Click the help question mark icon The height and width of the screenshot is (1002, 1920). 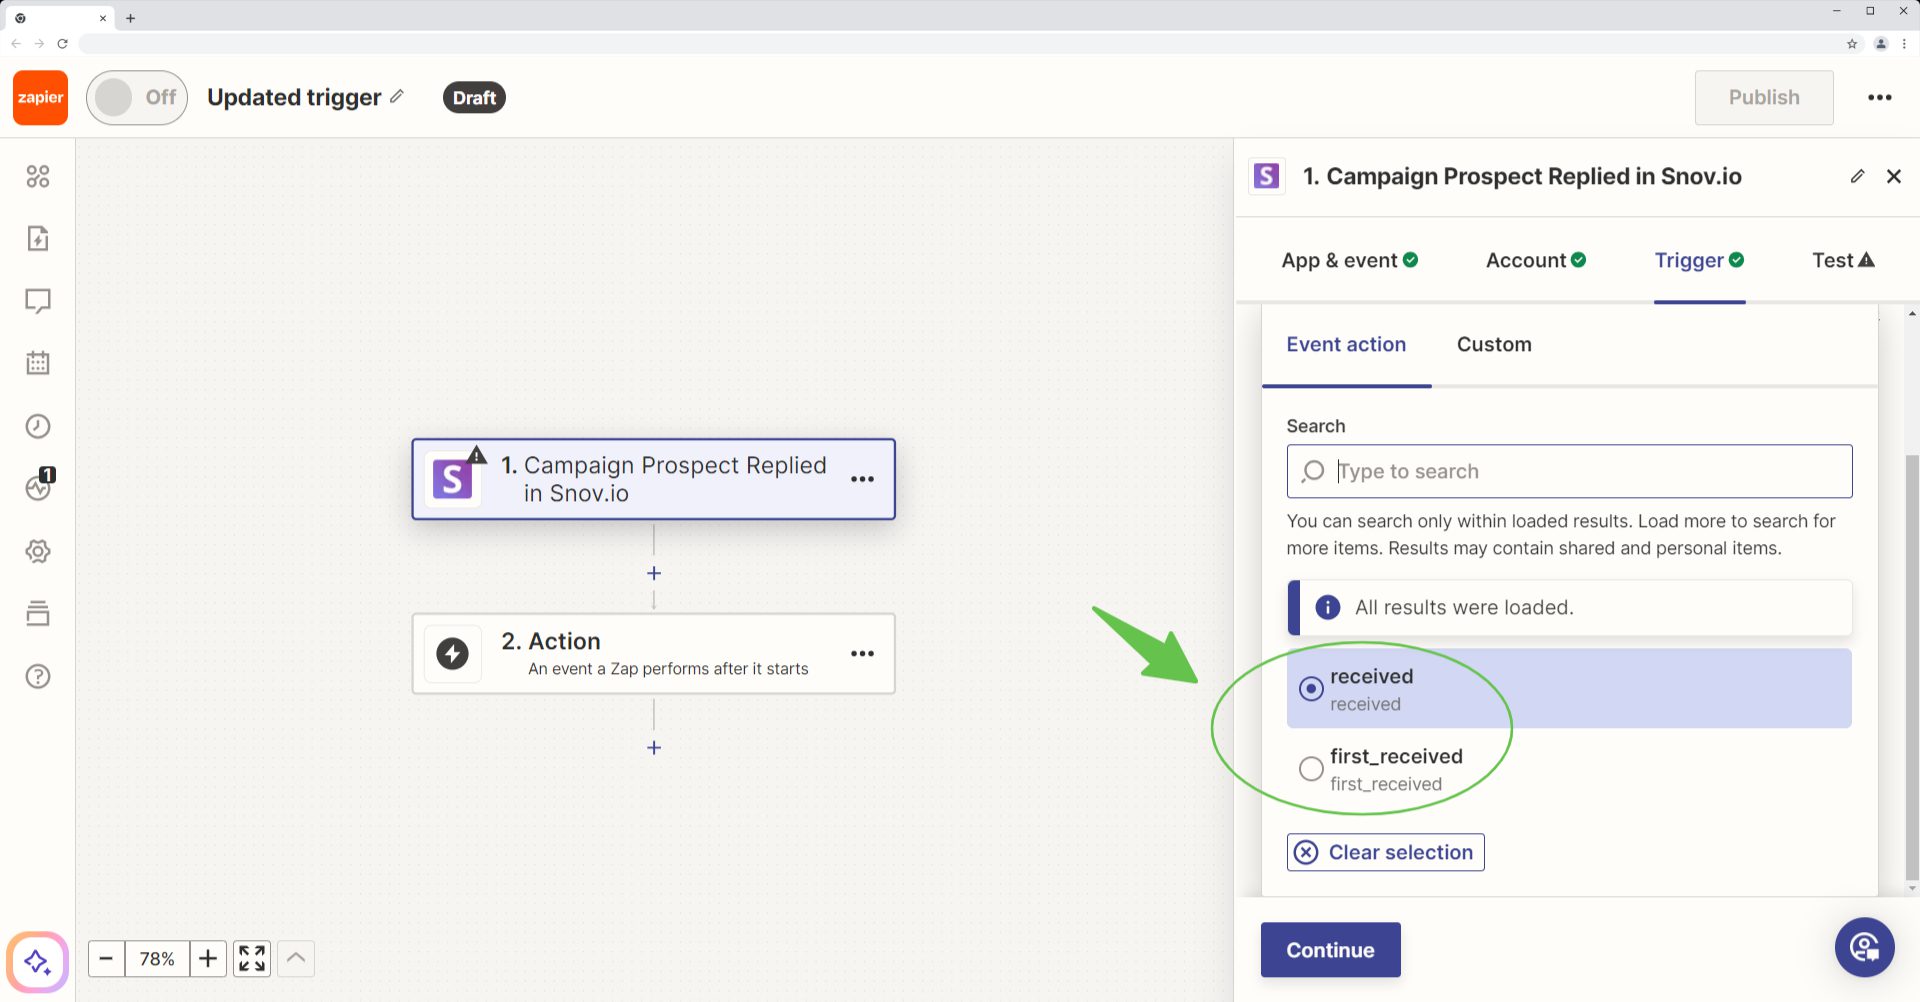pos(38,676)
